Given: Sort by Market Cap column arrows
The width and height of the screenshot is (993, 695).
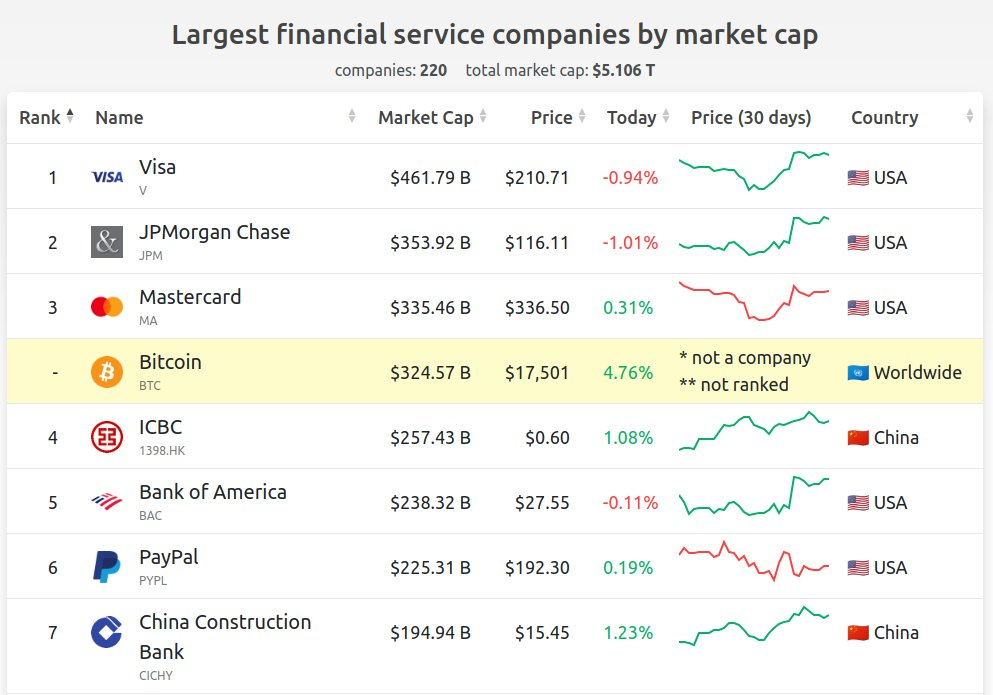Looking at the screenshot, I should tap(483, 116).
